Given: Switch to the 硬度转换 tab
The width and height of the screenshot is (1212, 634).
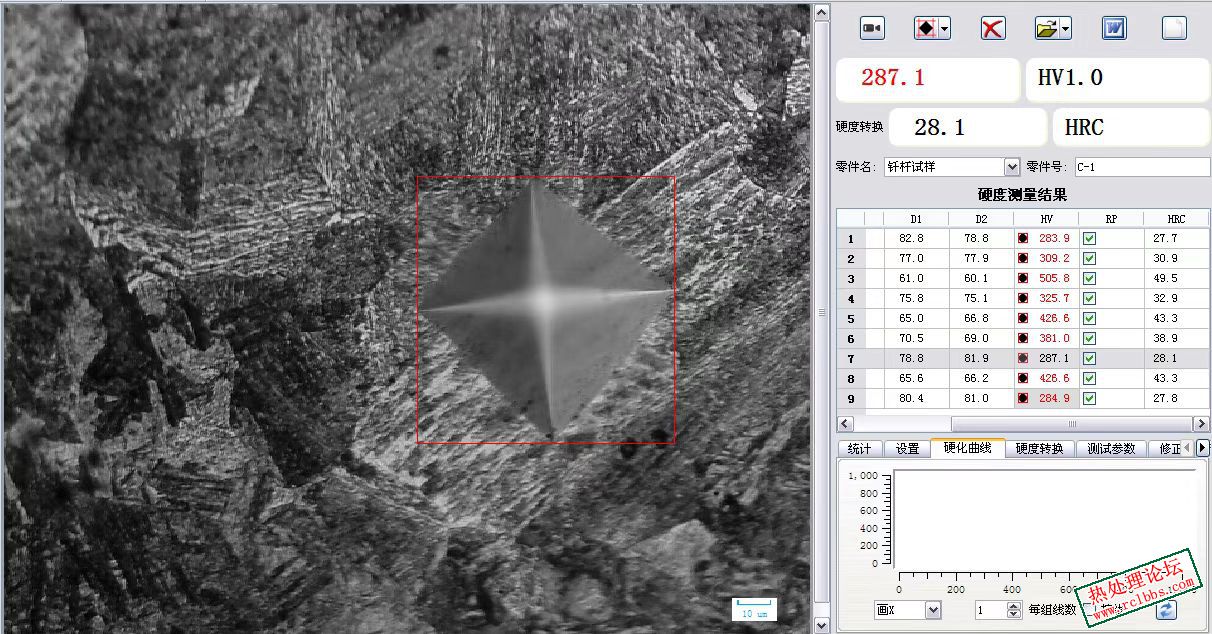Looking at the screenshot, I should point(1040,448).
